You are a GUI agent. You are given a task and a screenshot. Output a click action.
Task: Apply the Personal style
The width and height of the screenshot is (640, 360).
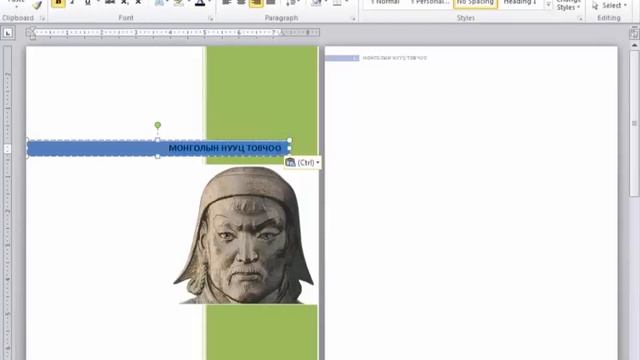[x=429, y=3]
